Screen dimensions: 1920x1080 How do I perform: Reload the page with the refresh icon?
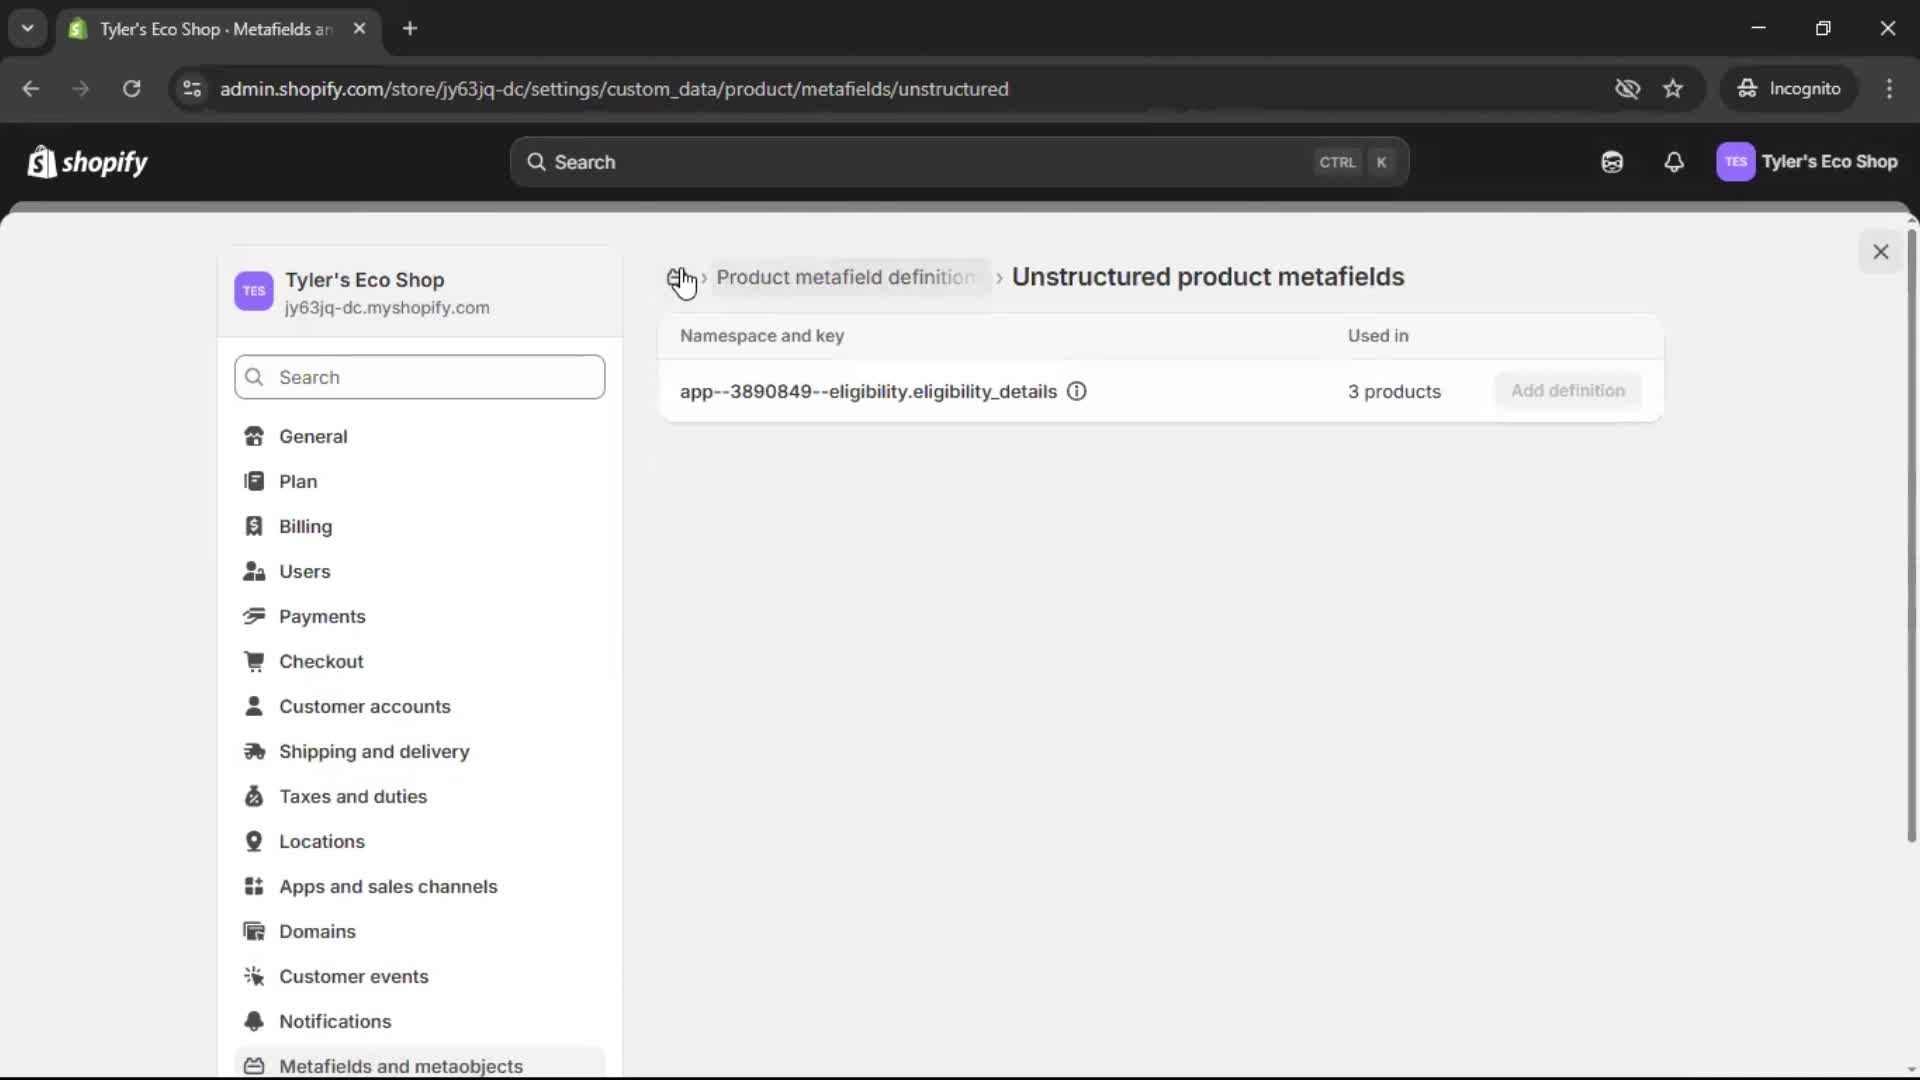pos(131,89)
